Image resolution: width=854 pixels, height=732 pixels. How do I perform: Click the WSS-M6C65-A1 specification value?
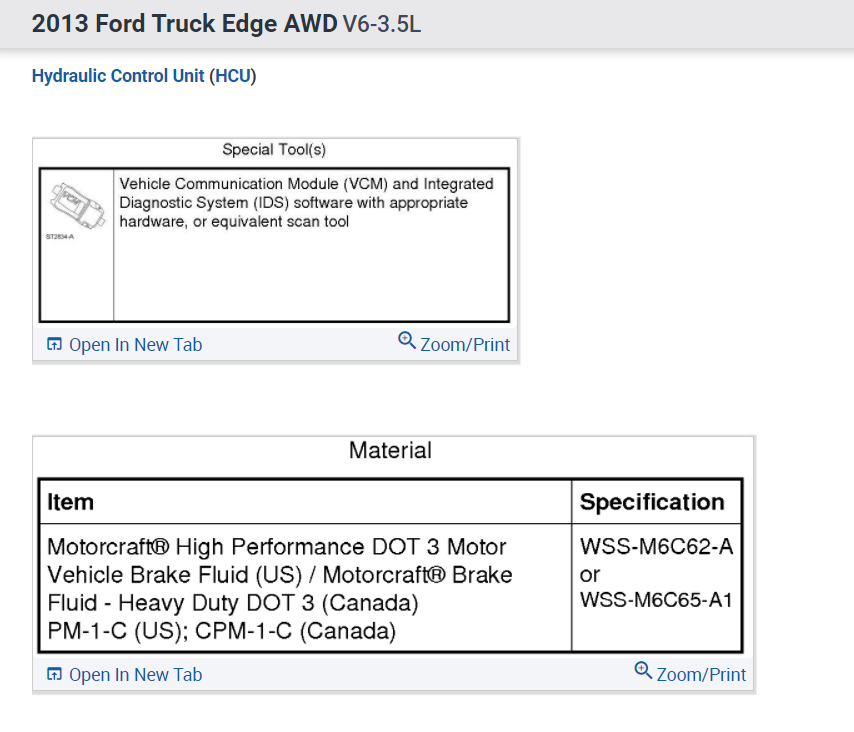pyautogui.click(x=656, y=600)
